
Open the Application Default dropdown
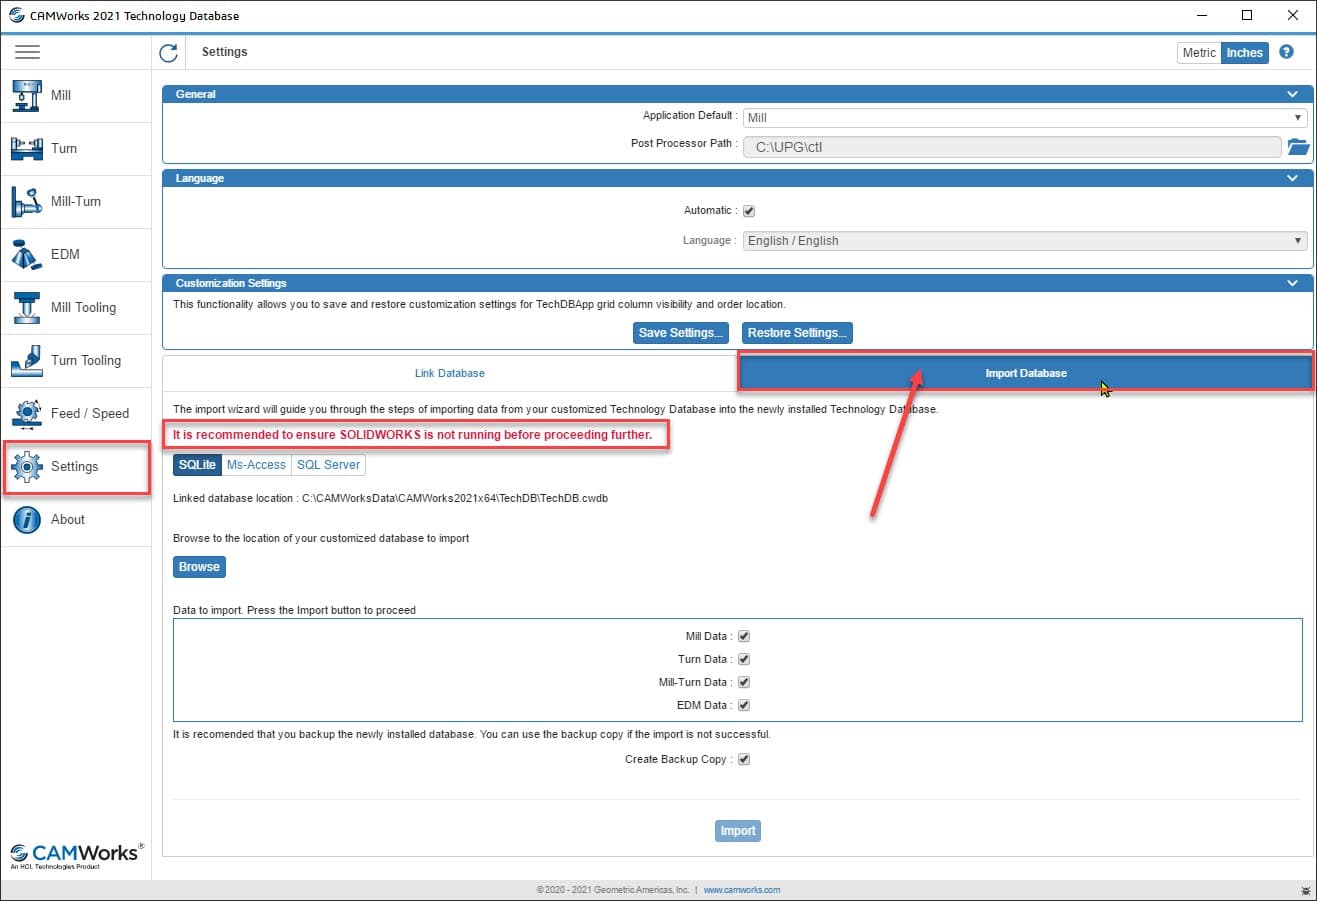tap(1025, 117)
